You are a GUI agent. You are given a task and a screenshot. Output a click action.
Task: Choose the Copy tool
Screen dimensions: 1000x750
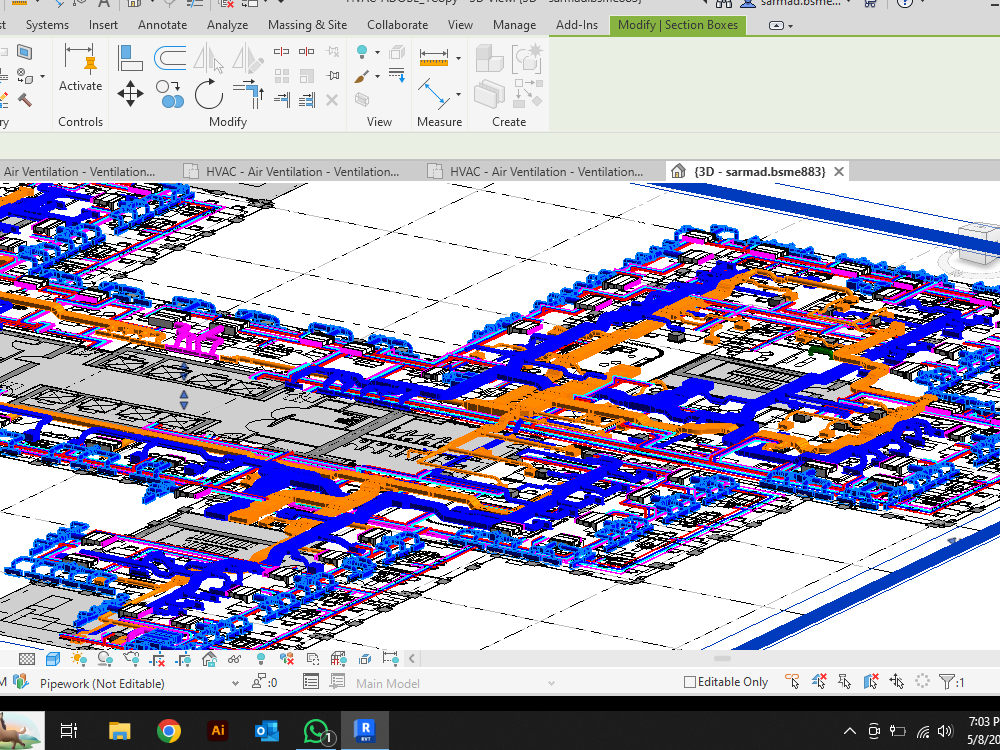[x=170, y=94]
